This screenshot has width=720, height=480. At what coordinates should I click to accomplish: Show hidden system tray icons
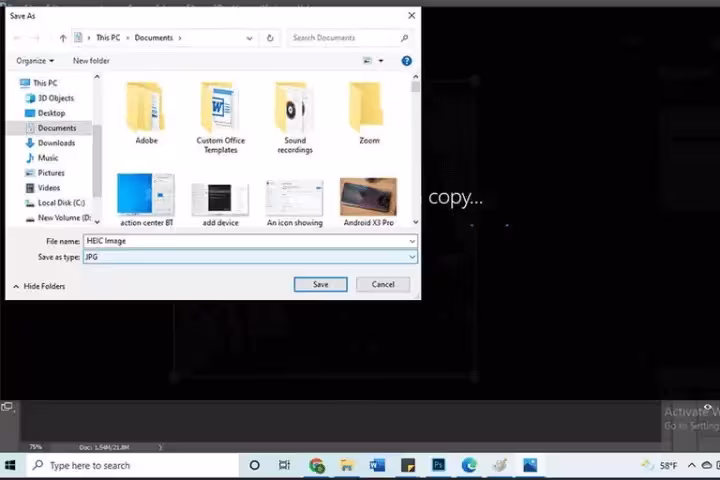click(692, 466)
